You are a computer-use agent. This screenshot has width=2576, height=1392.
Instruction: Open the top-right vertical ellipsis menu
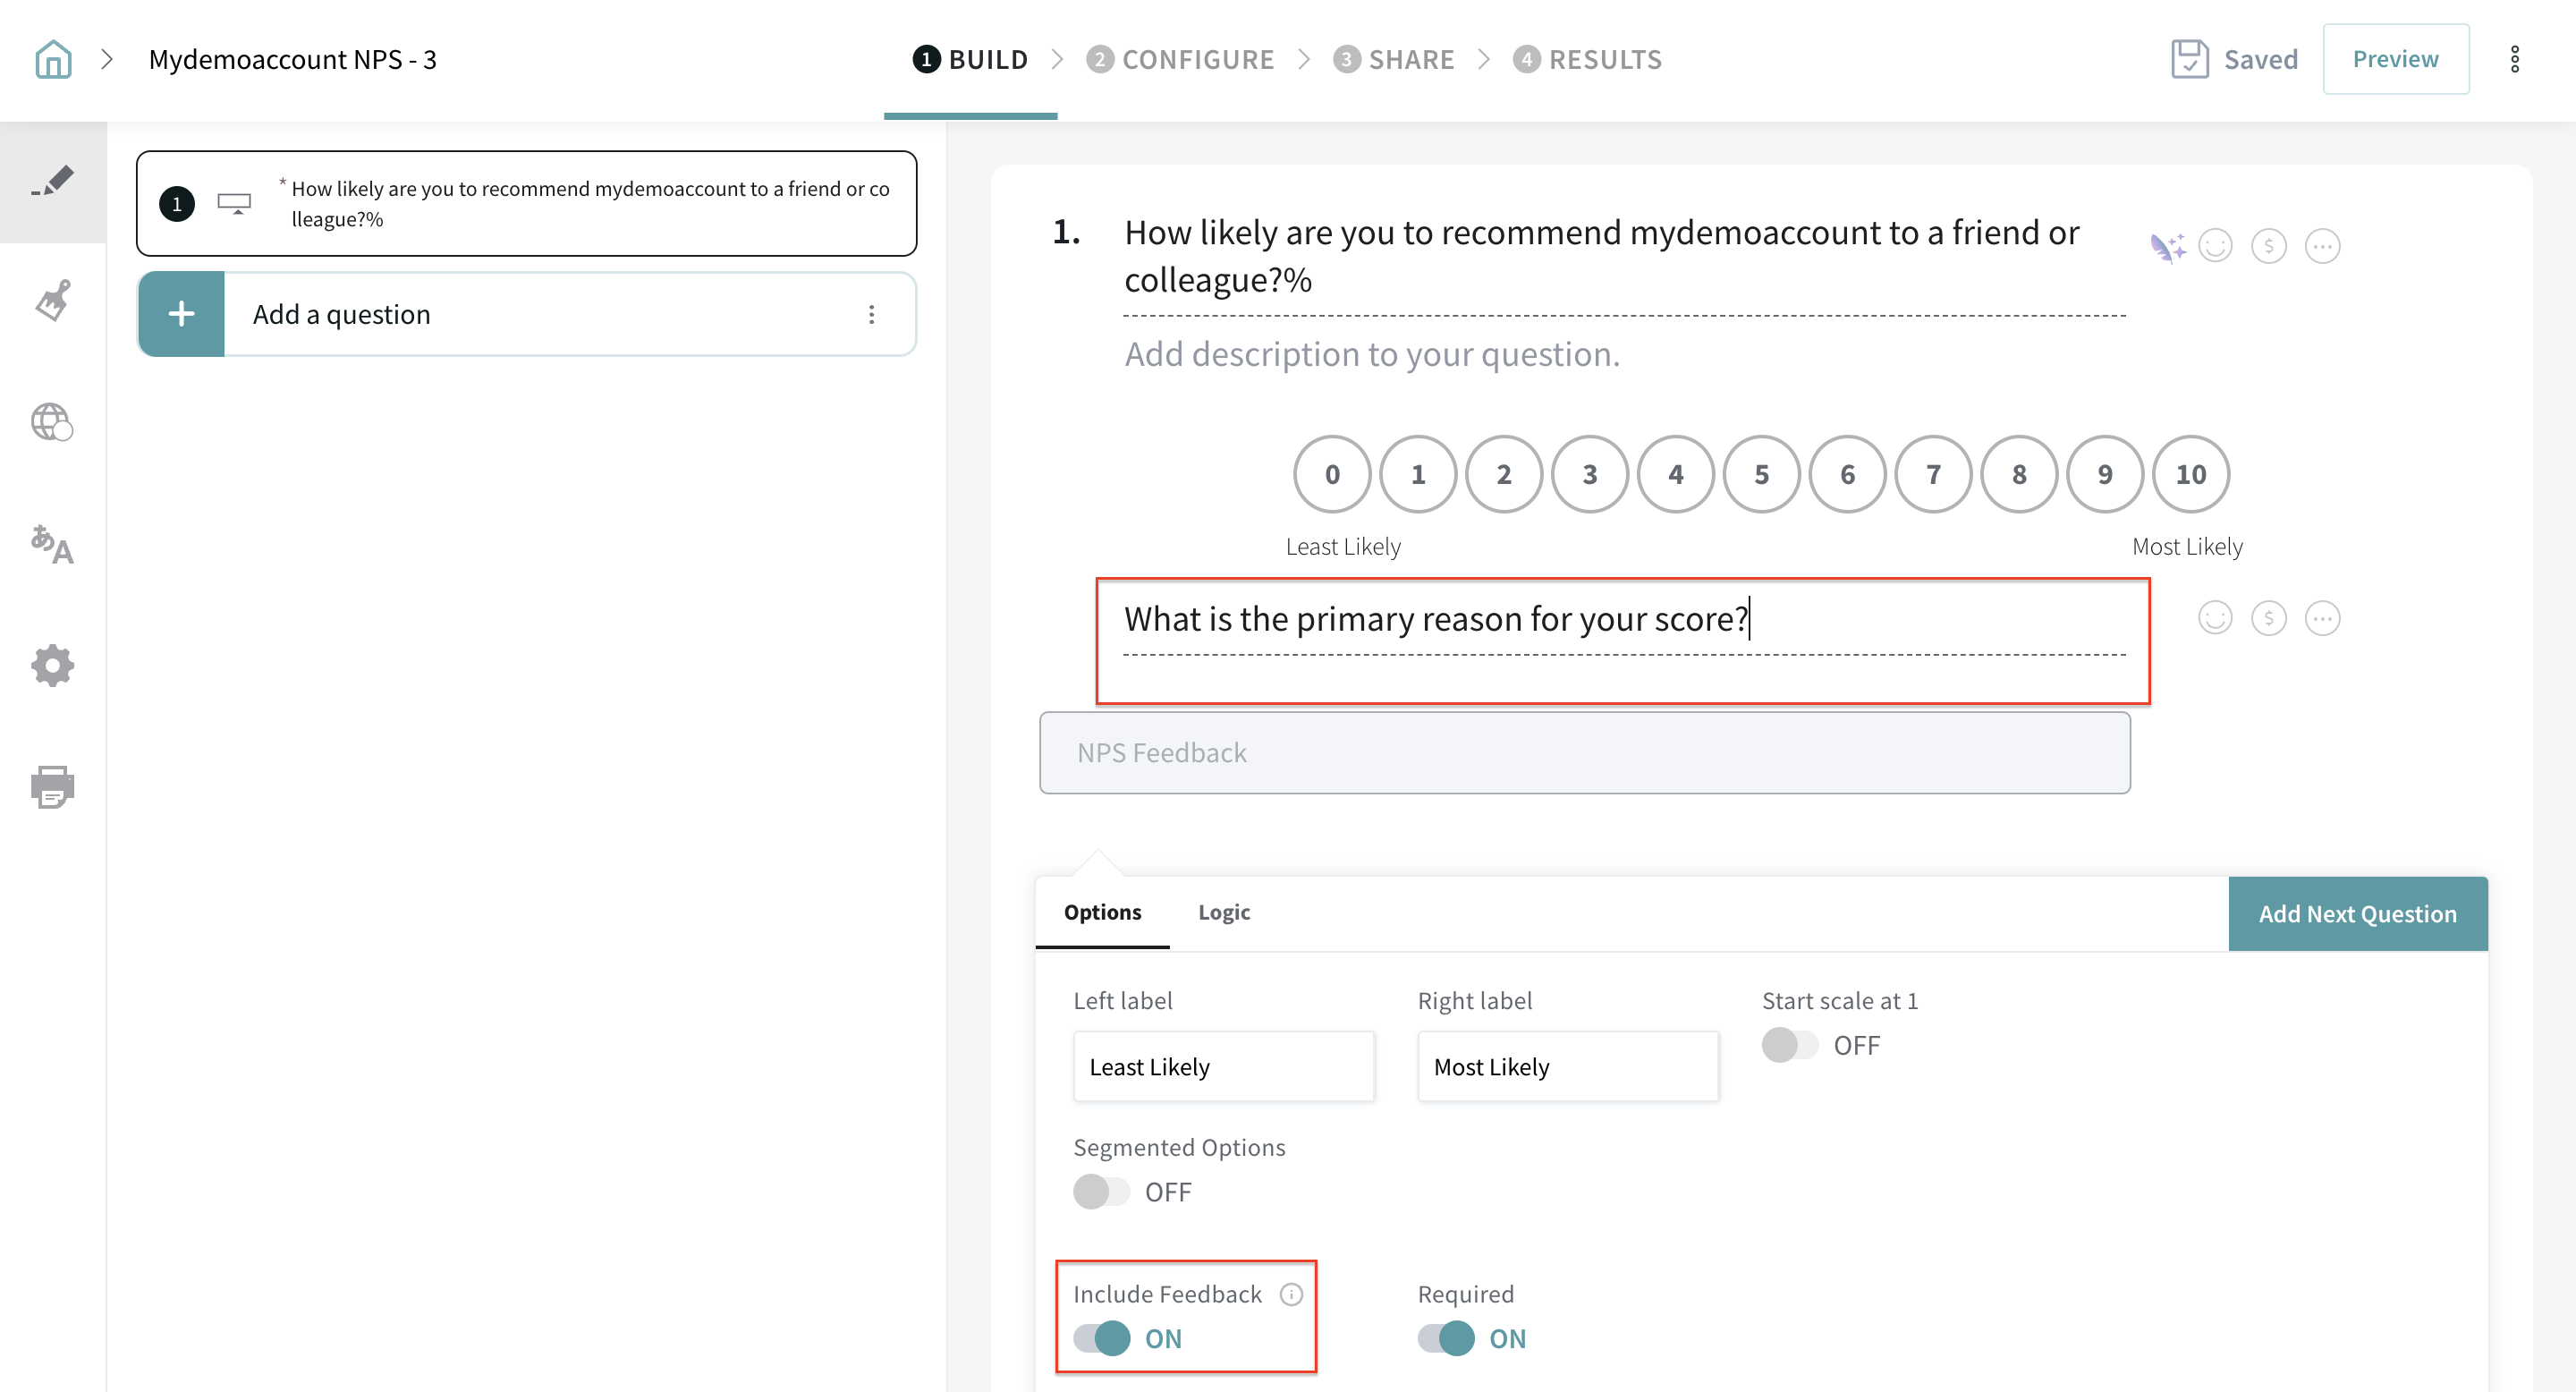coord(2514,59)
